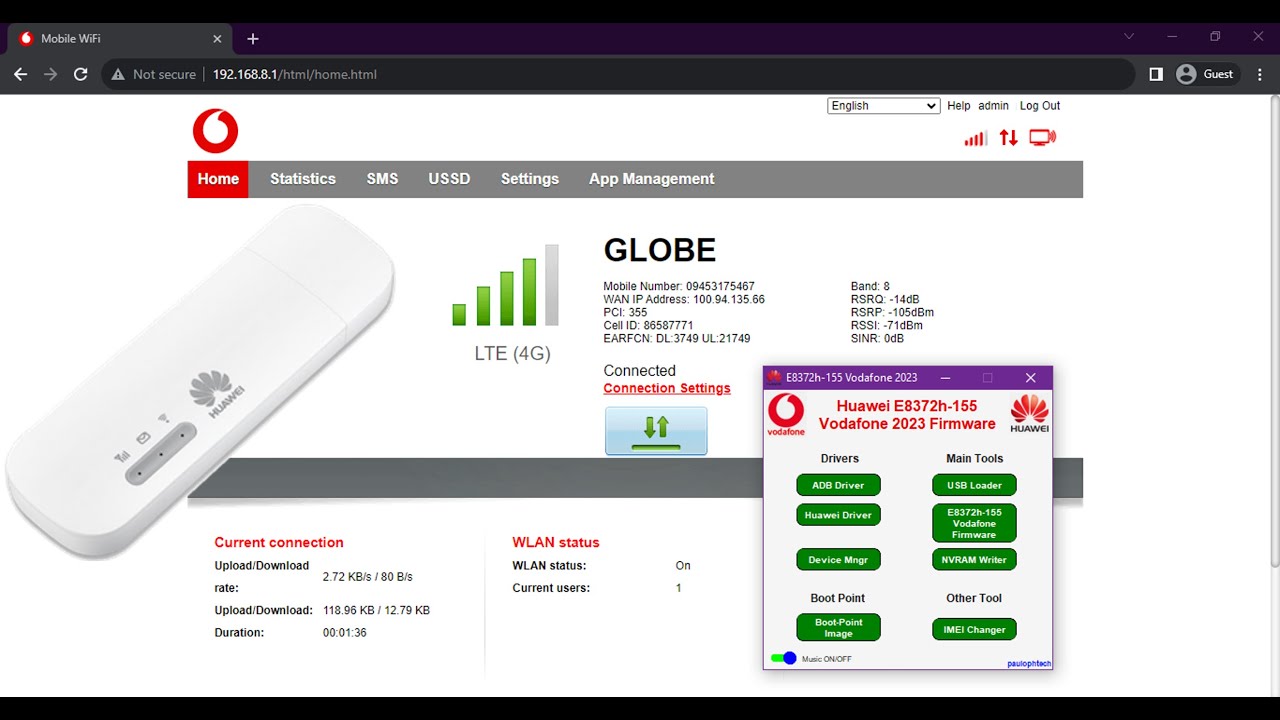Click the Log Out link
Screen dimensions: 1280x720
point(1040,106)
